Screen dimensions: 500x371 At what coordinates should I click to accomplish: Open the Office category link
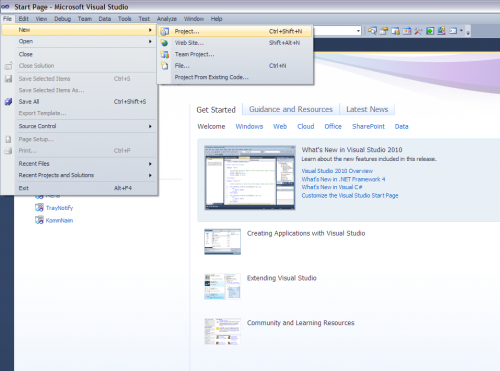click(333, 127)
